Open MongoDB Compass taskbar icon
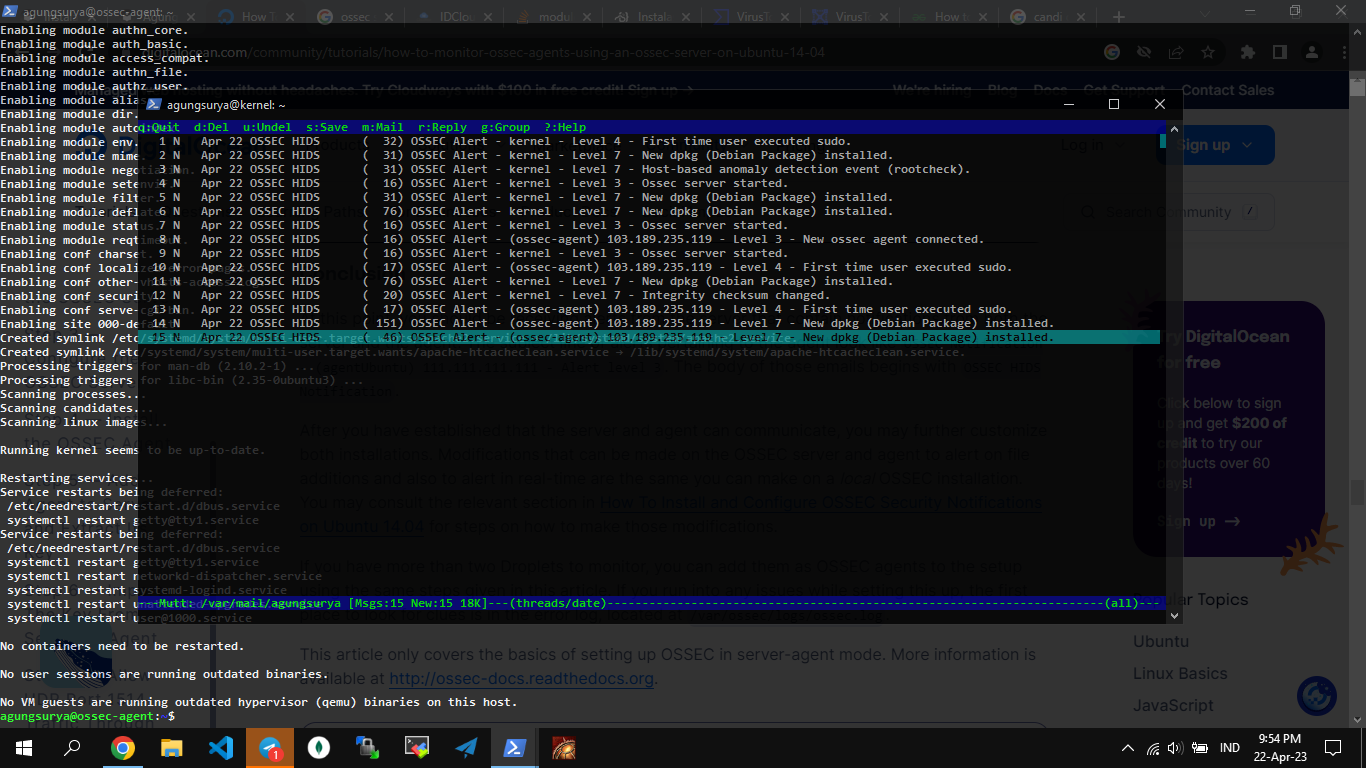The image size is (1366, 768). pos(319,748)
